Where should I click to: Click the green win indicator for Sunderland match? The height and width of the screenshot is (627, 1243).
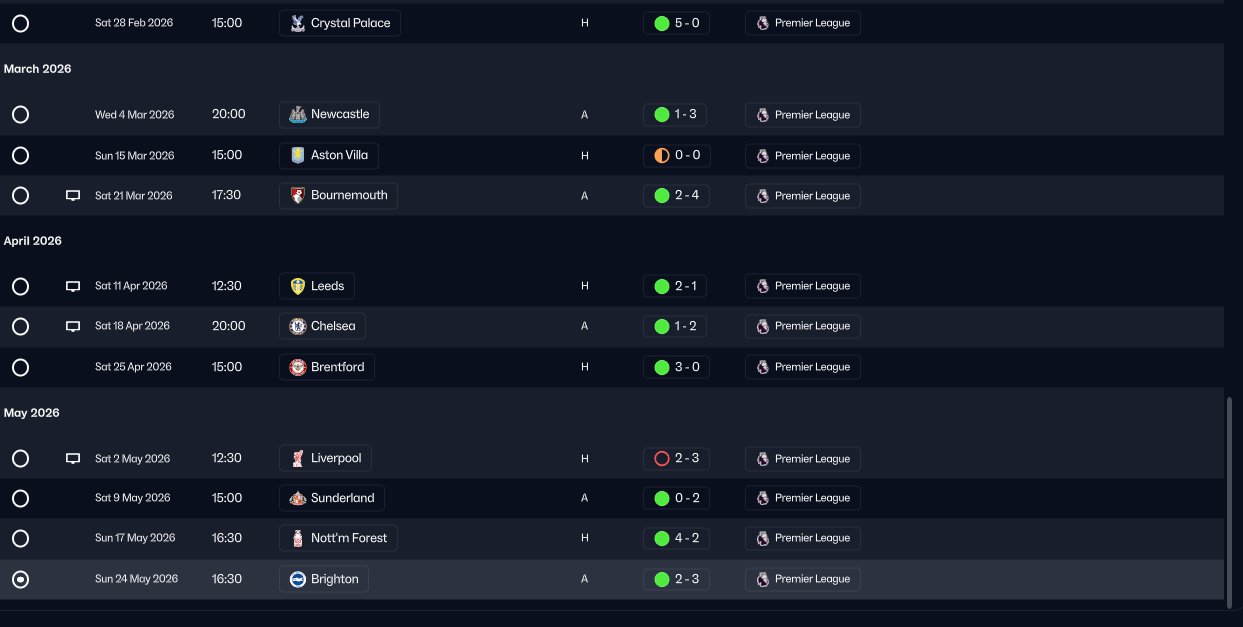point(661,498)
